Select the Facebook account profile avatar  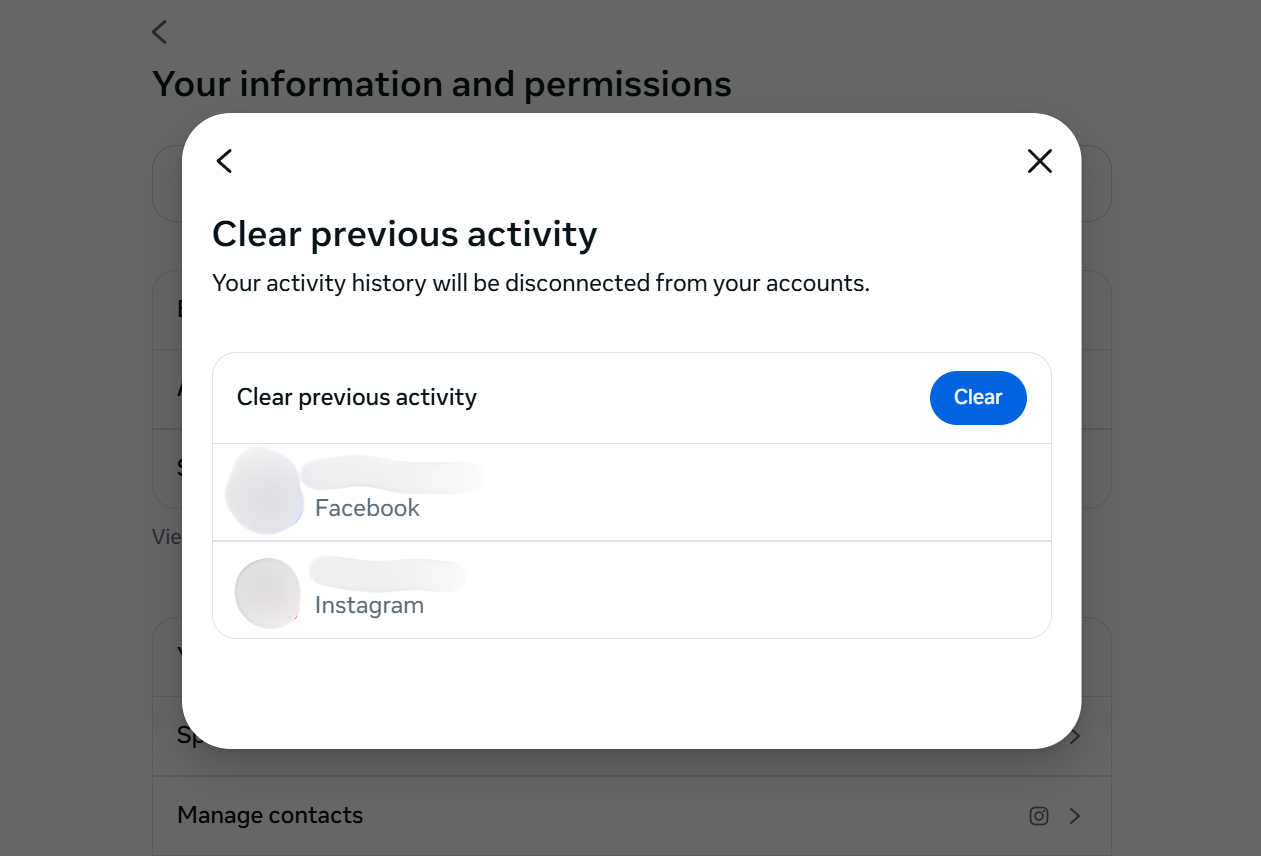pos(265,491)
